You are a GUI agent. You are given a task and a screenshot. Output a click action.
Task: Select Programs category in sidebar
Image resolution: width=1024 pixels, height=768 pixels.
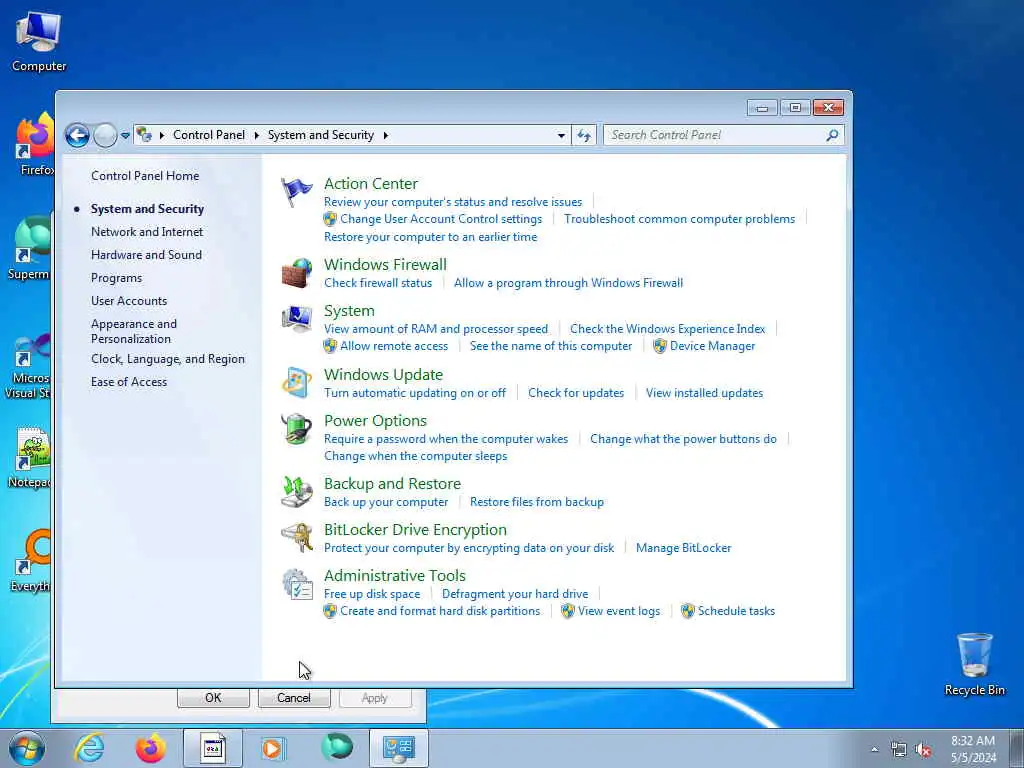tap(116, 278)
